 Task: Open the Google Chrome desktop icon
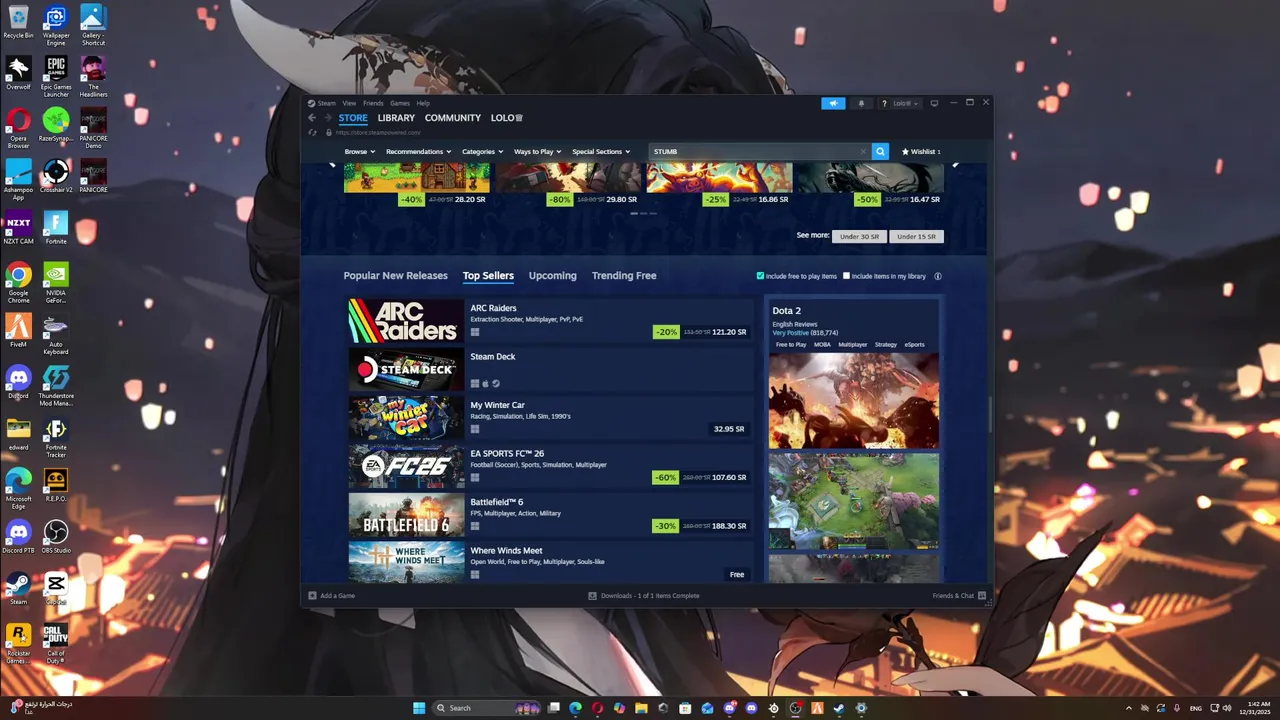click(x=18, y=283)
